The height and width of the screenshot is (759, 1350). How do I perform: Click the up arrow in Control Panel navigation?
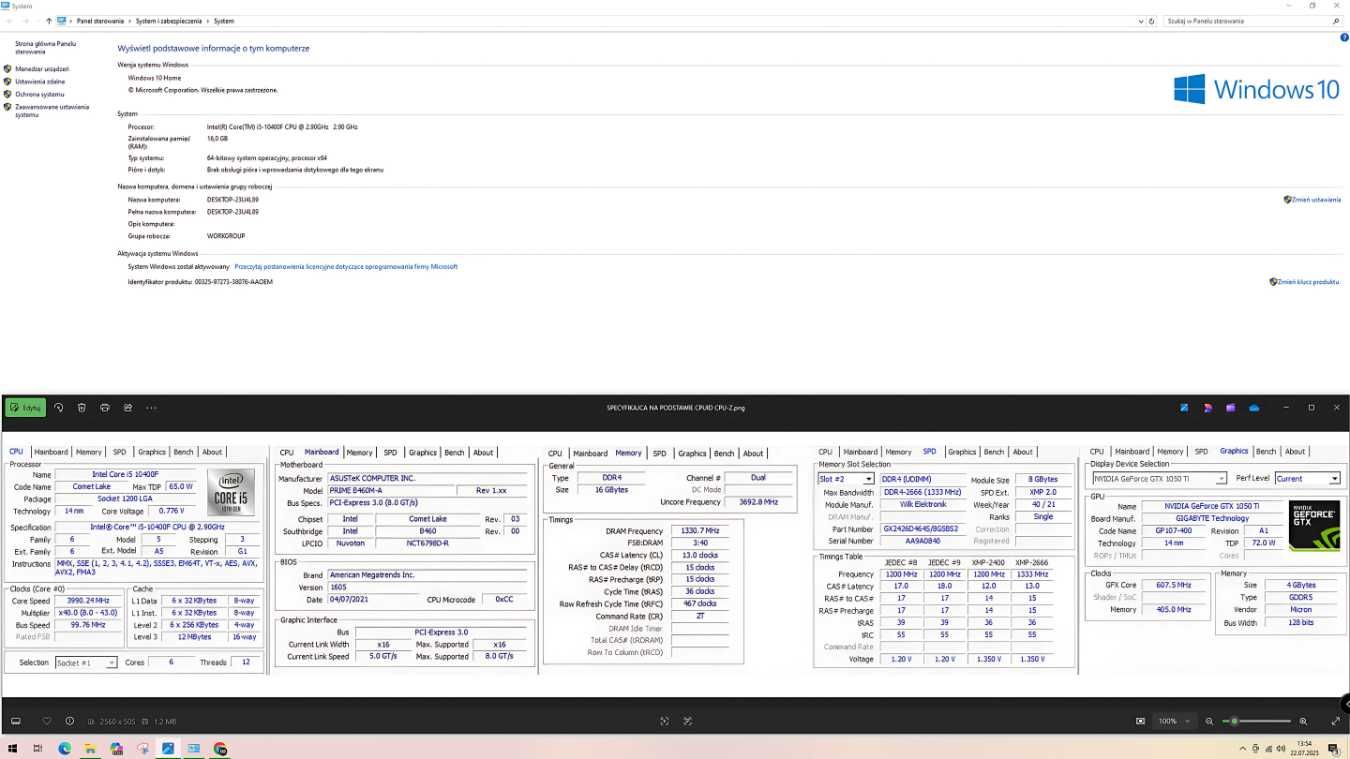click(49, 20)
